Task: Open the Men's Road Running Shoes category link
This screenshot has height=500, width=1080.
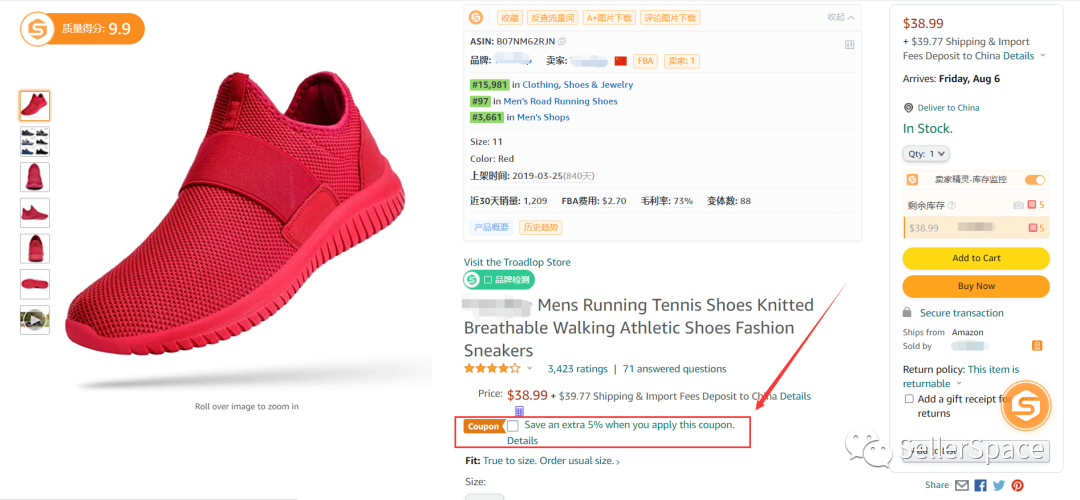Action: point(560,101)
